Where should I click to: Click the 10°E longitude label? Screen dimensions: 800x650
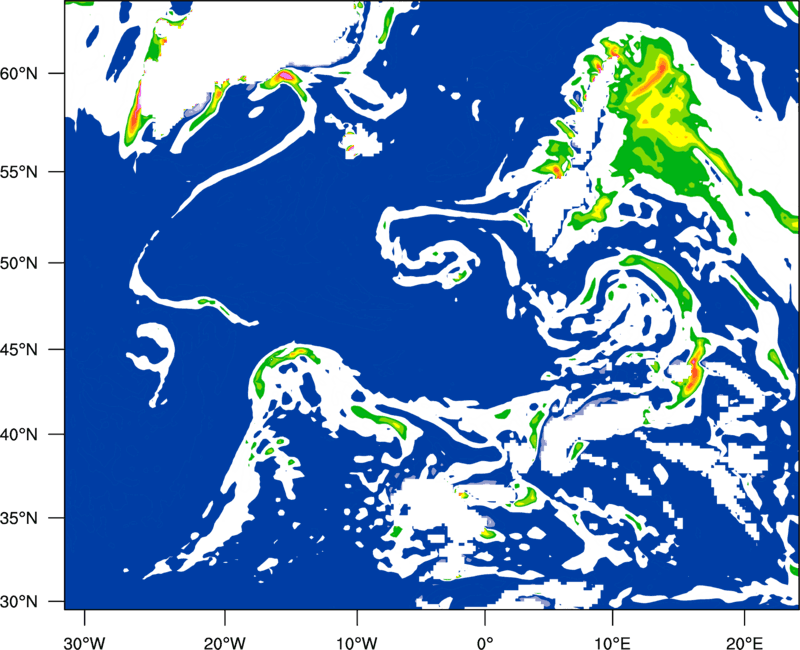click(x=612, y=643)
